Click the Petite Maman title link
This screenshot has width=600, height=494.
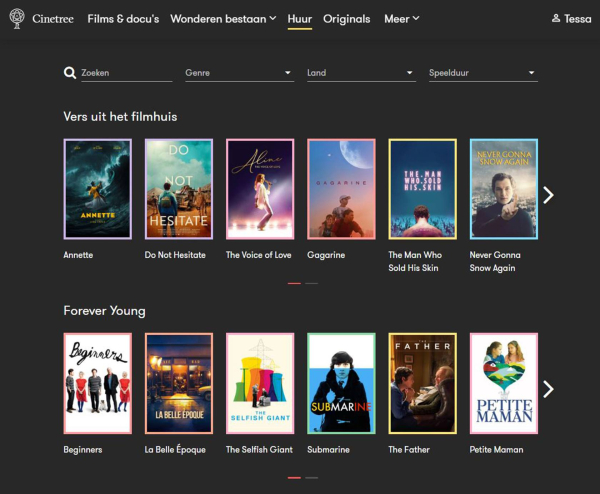[x=496, y=450]
